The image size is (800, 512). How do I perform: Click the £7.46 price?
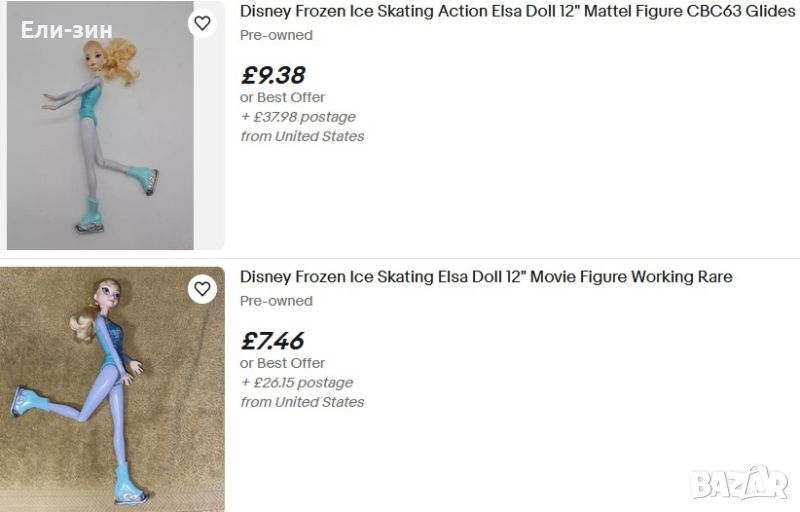272,341
